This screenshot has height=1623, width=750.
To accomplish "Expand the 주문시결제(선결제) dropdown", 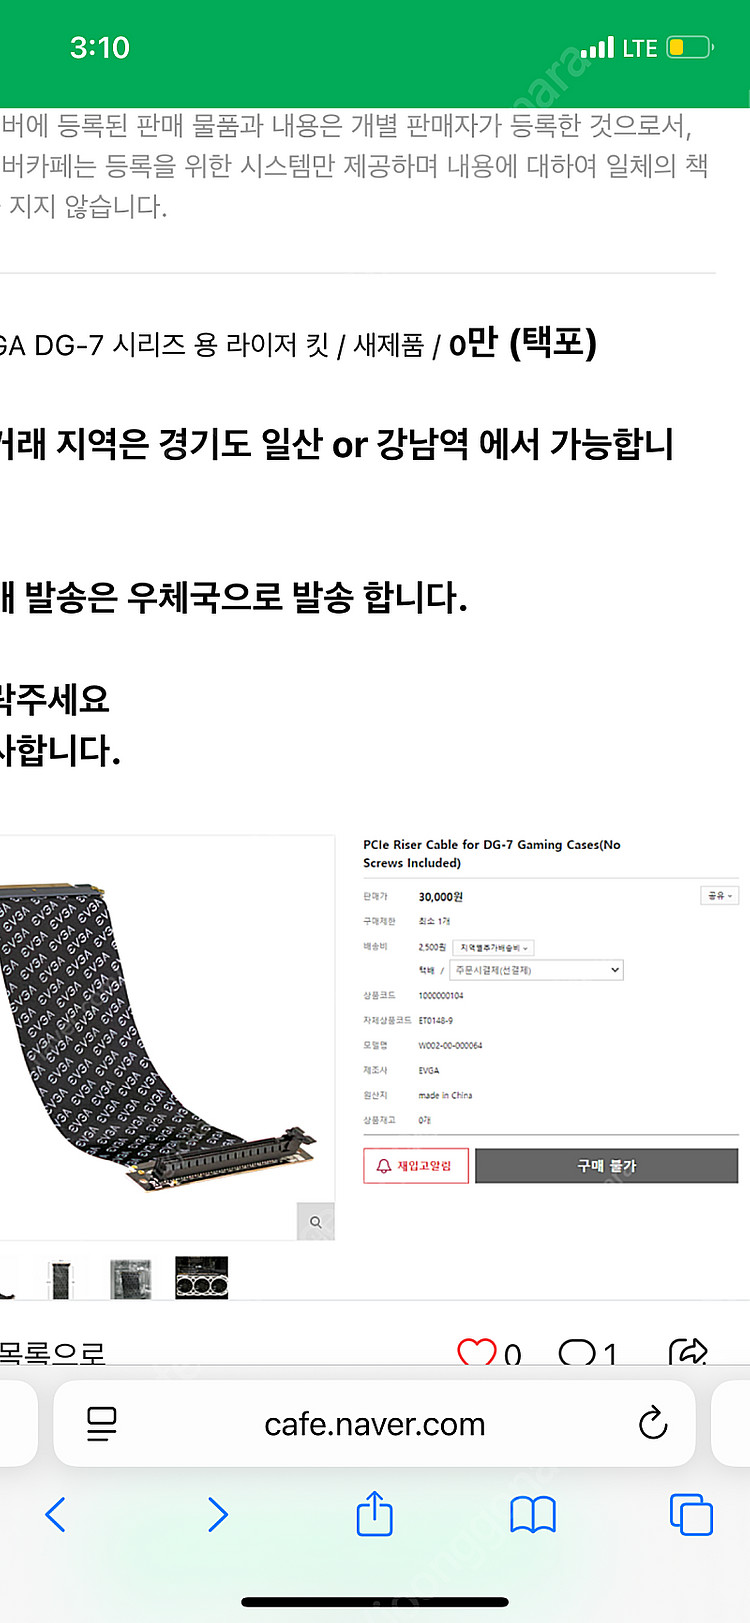I will [537, 970].
